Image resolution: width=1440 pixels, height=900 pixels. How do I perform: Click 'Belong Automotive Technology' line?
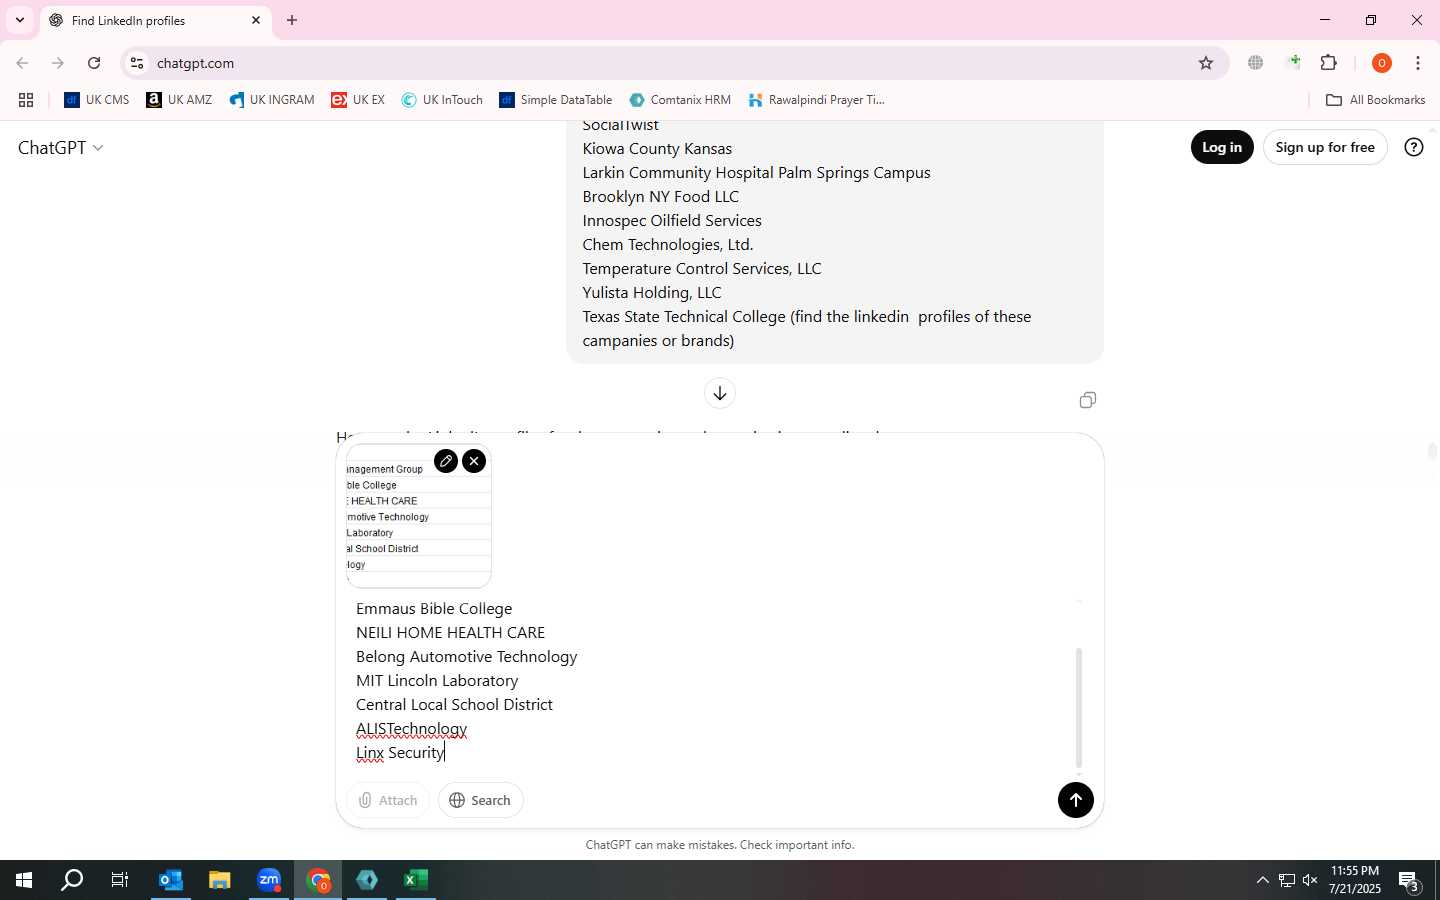[466, 657]
